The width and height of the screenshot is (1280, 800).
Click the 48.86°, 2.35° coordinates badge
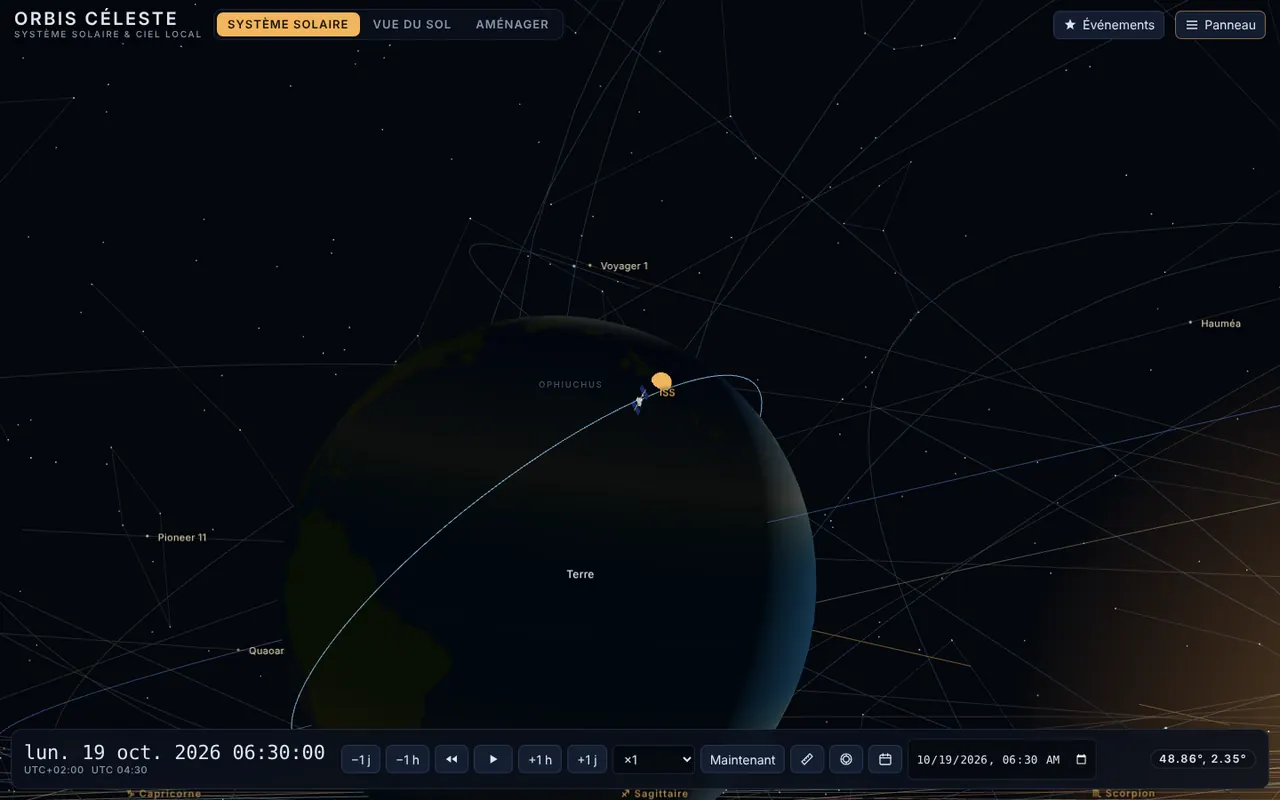tap(1202, 759)
